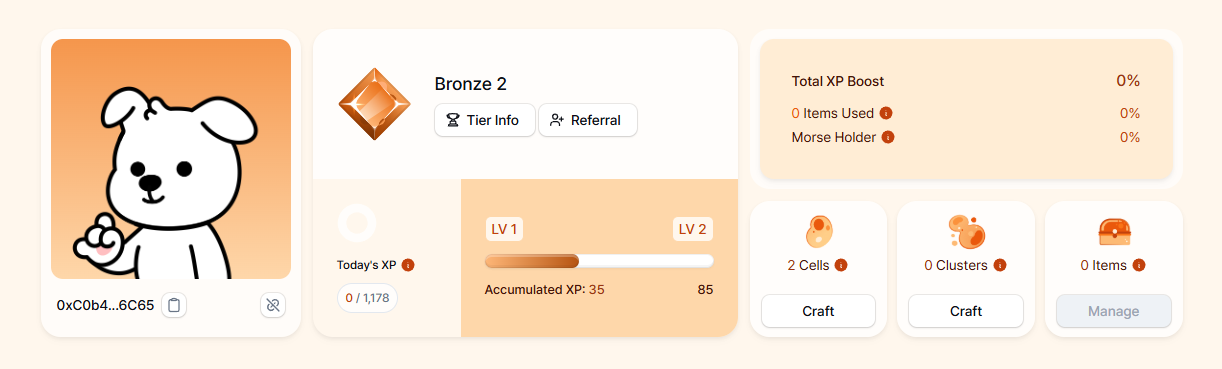Open info icon next to Today's XP

408,265
